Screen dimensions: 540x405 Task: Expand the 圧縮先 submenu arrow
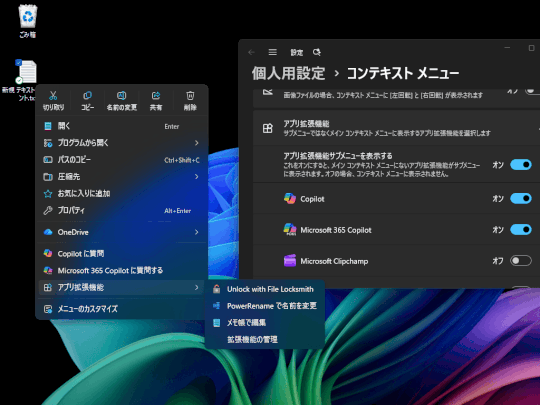pyautogui.click(x=197, y=177)
